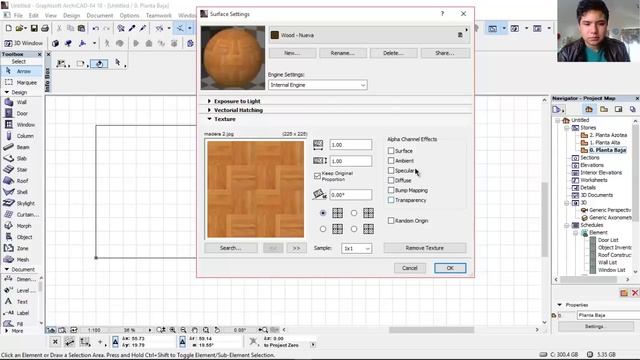The image size is (640, 360).
Task: Select the Mesh tool
Action: [x=21, y=259]
